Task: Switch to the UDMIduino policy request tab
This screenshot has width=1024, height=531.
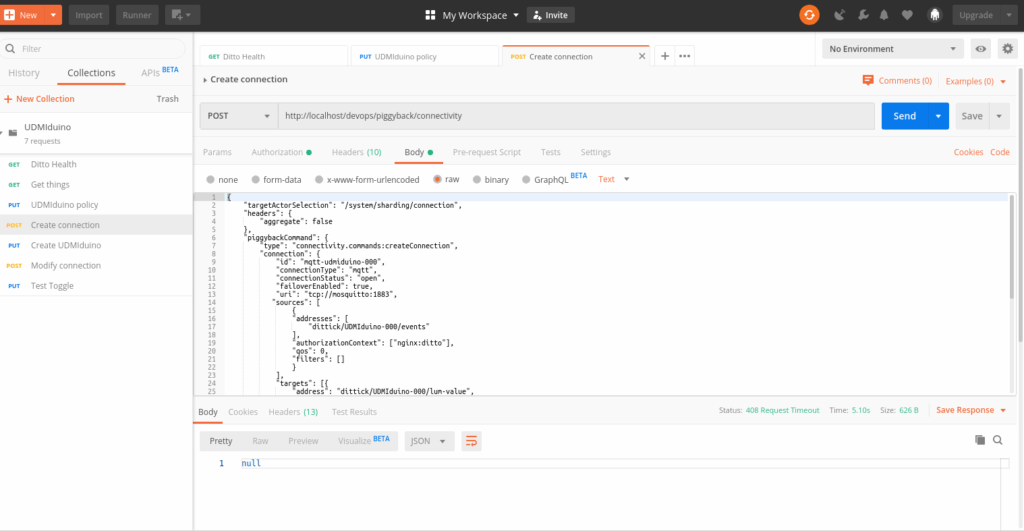Action: pyautogui.click(x=424, y=56)
